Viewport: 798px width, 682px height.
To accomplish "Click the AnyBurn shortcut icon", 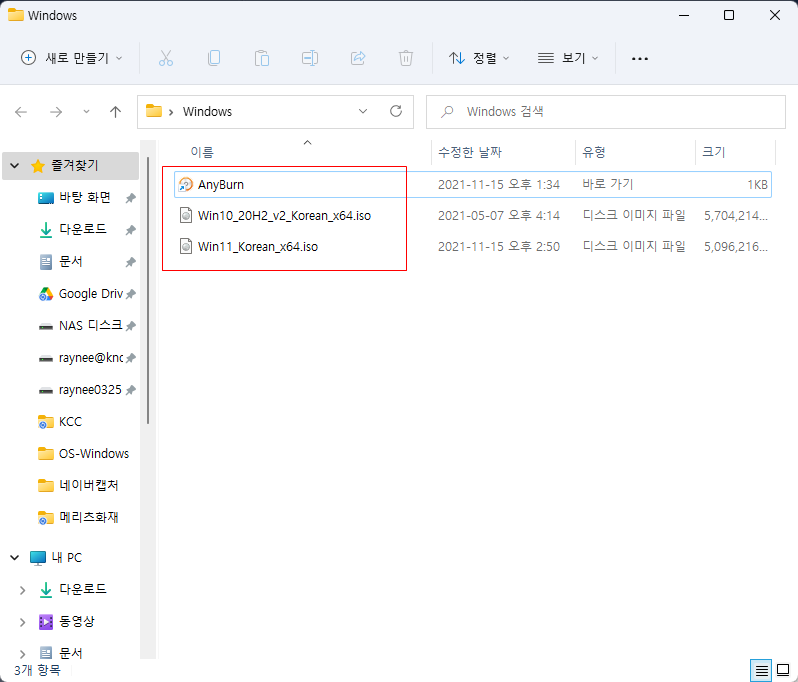I will pos(186,184).
